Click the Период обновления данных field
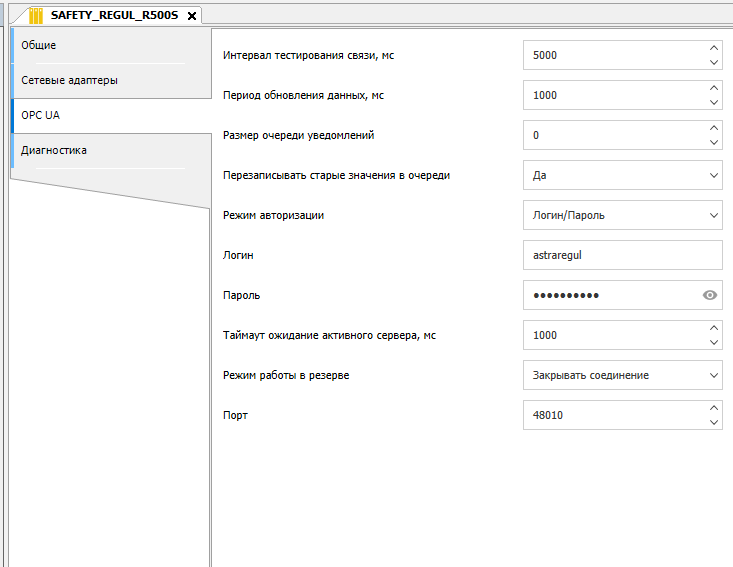The image size is (733, 567). coord(612,95)
